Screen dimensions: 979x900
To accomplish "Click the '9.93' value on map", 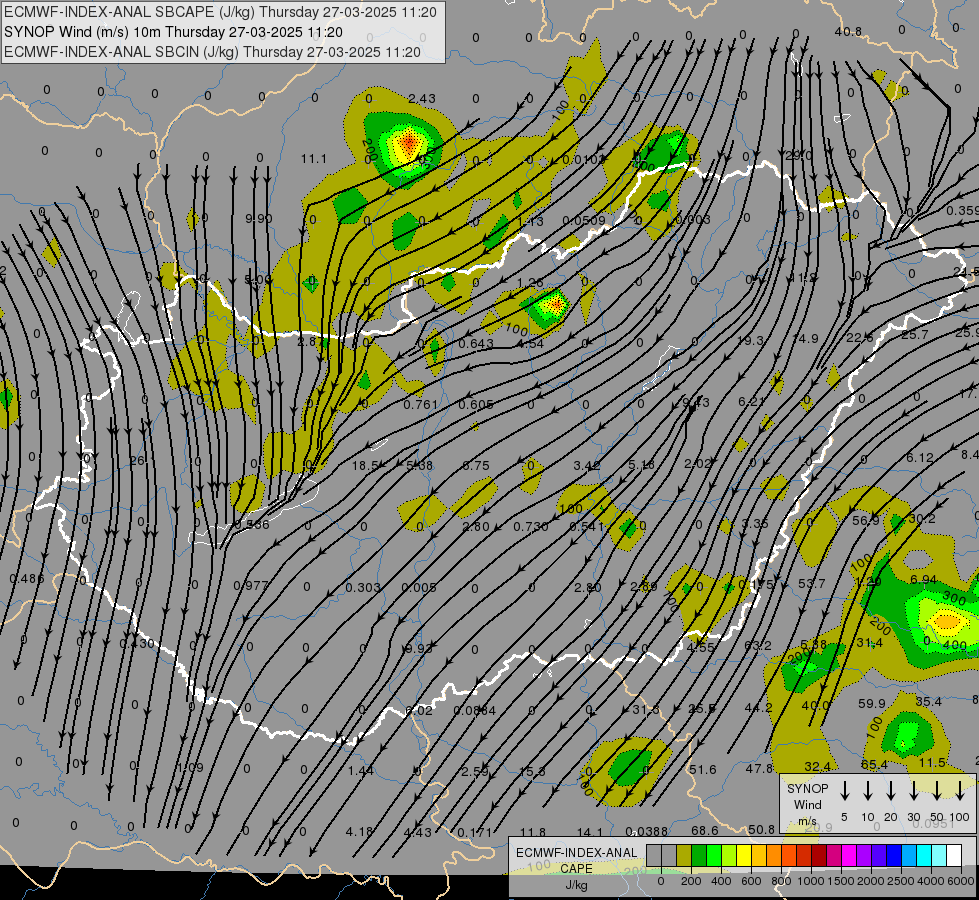I will pyautogui.click(x=418, y=649).
